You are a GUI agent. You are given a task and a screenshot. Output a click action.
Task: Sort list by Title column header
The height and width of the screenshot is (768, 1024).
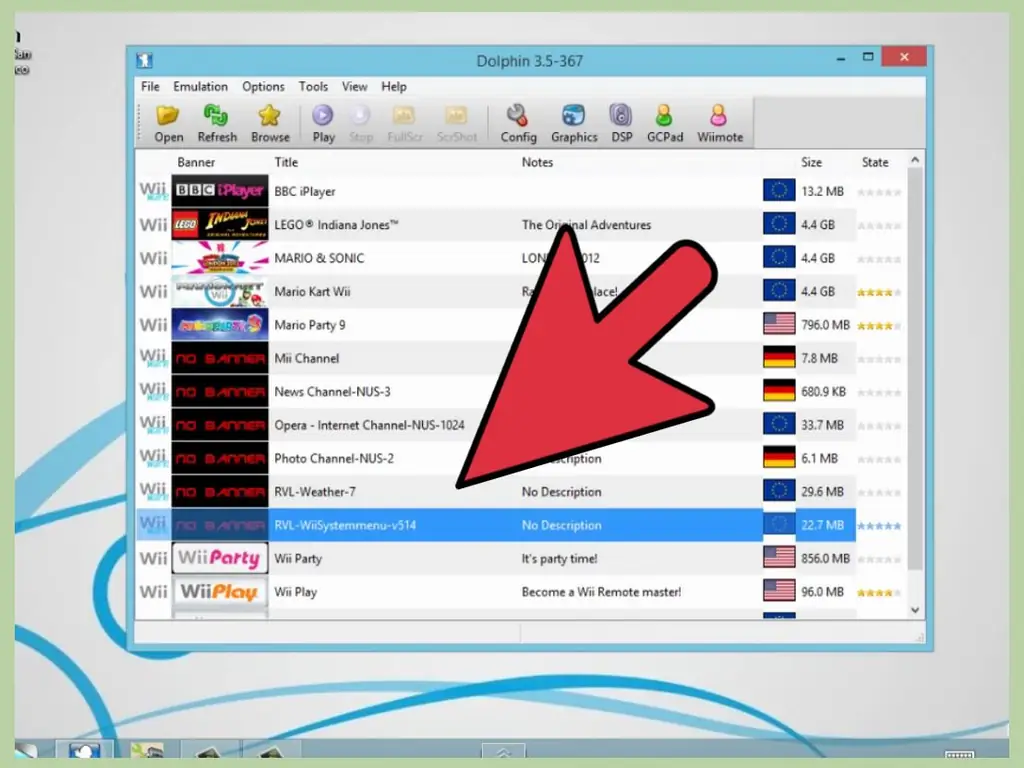[286, 162]
